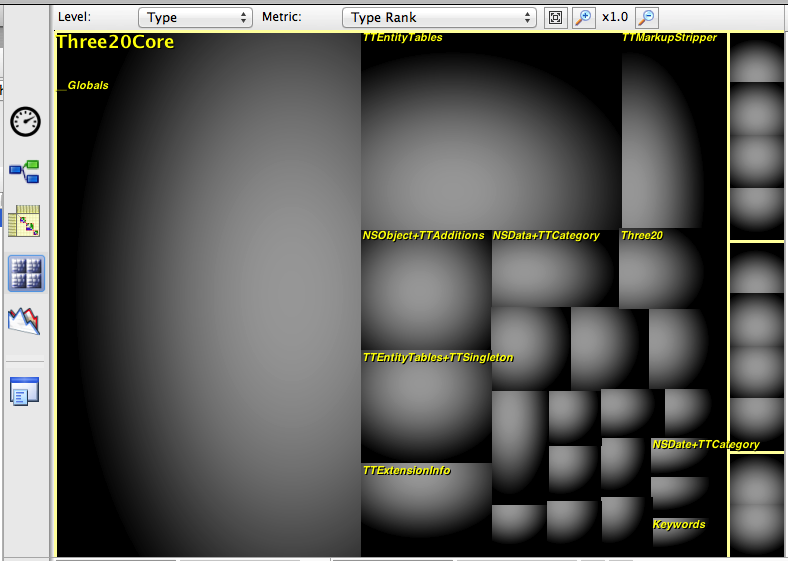Click the x1.0 zoom factor label
The image size is (788, 561).
tap(615, 17)
